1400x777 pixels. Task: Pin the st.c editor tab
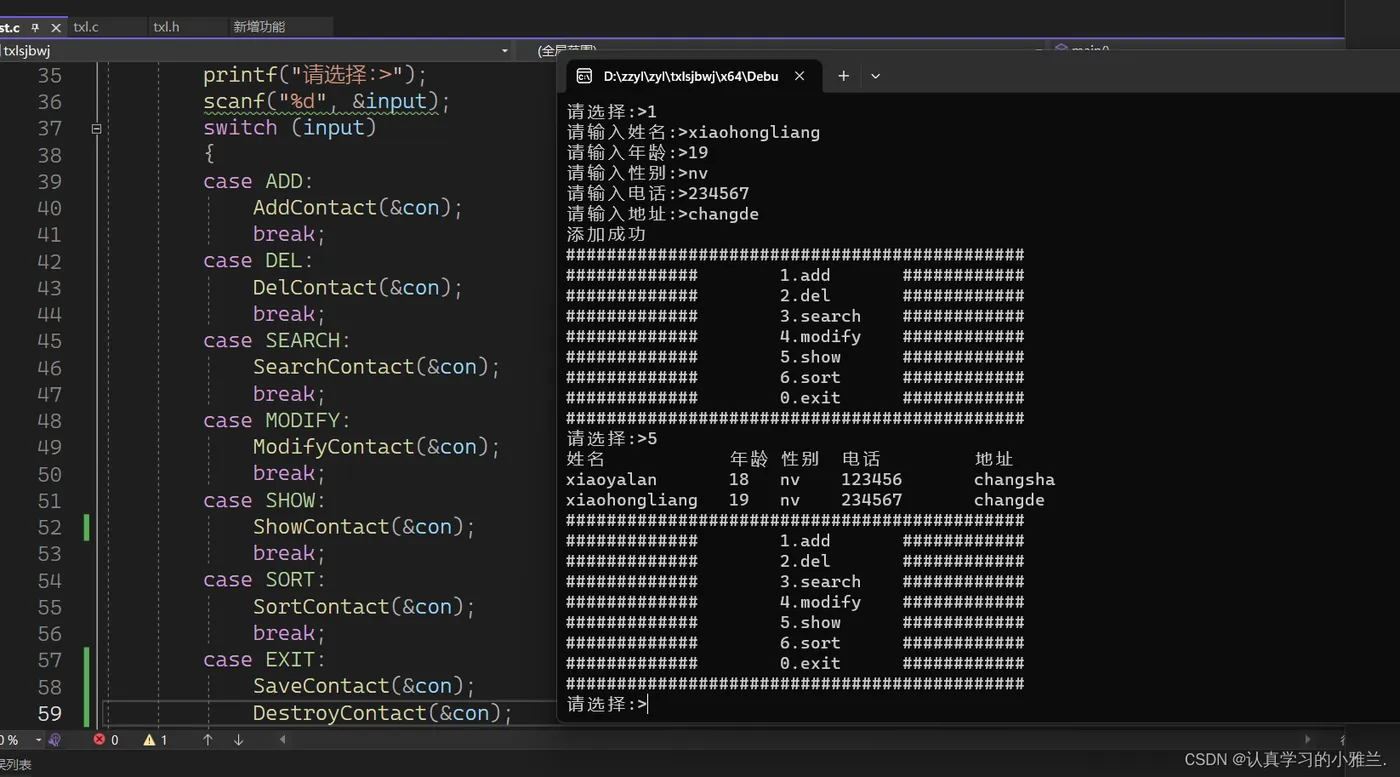(36, 28)
